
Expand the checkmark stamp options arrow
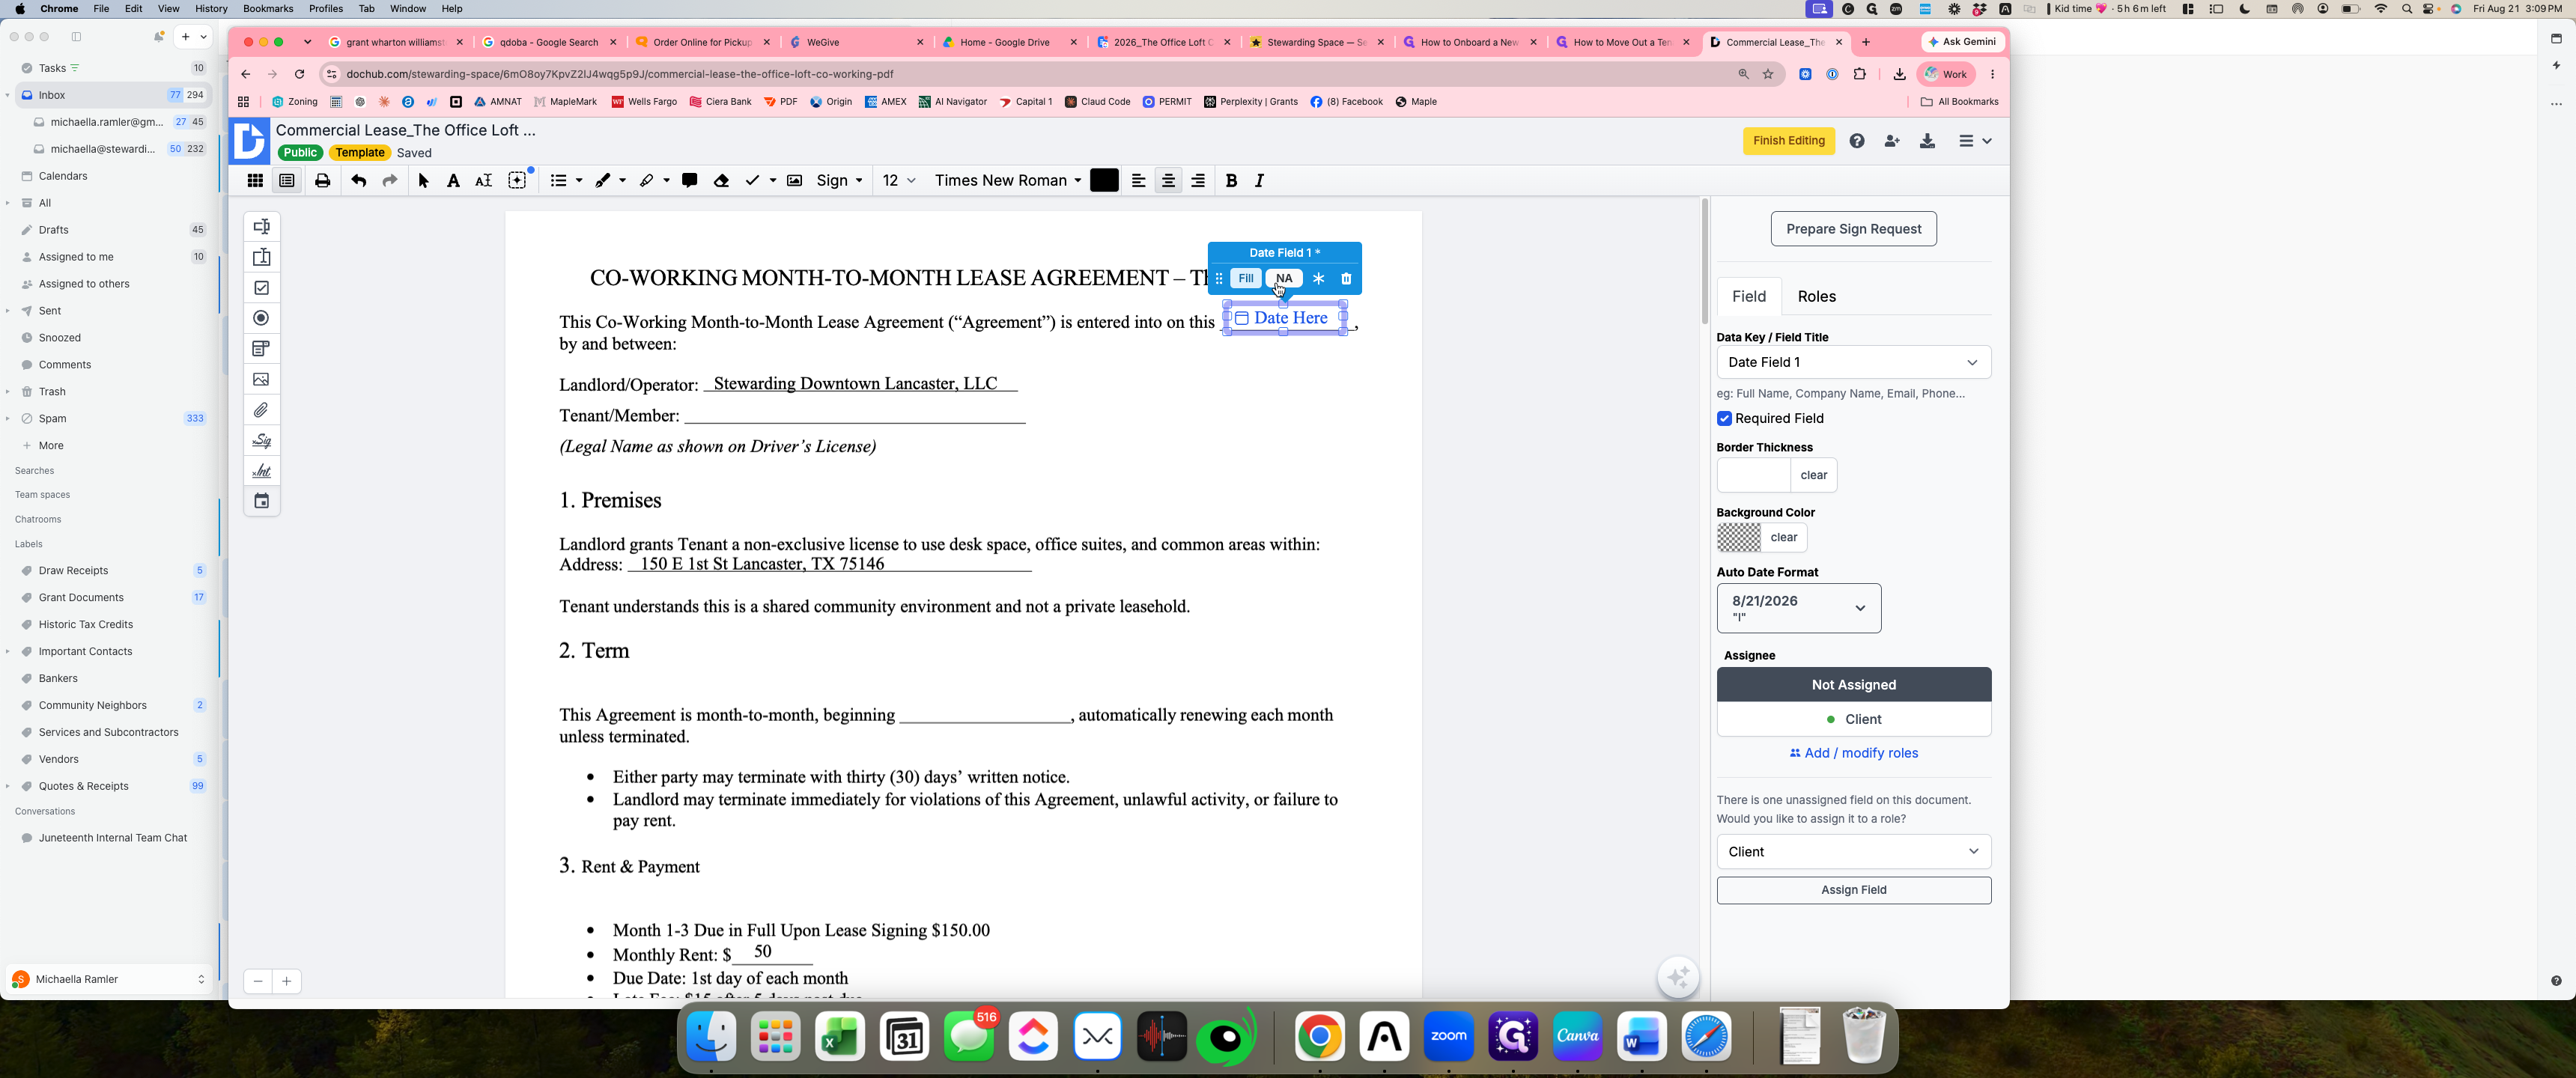(772, 181)
